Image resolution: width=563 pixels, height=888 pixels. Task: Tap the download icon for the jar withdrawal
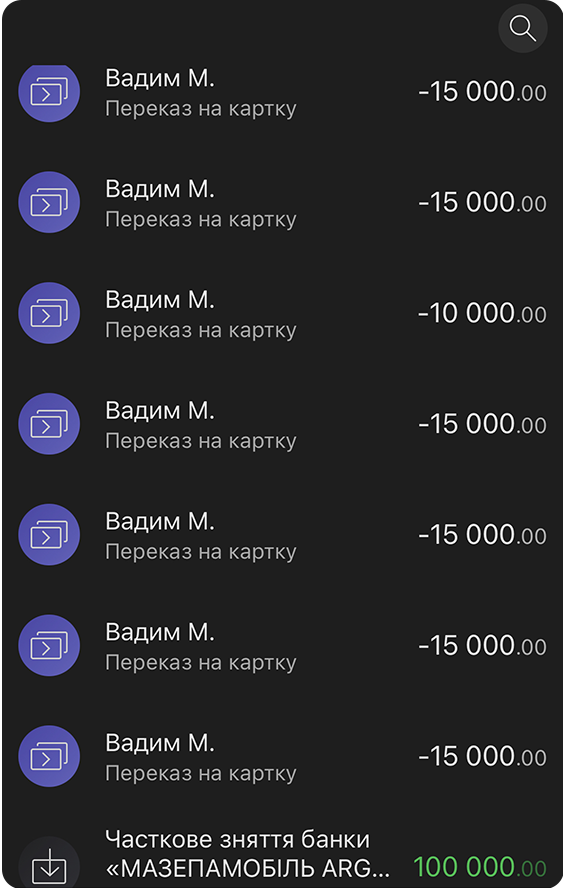(x=49, y=865)
